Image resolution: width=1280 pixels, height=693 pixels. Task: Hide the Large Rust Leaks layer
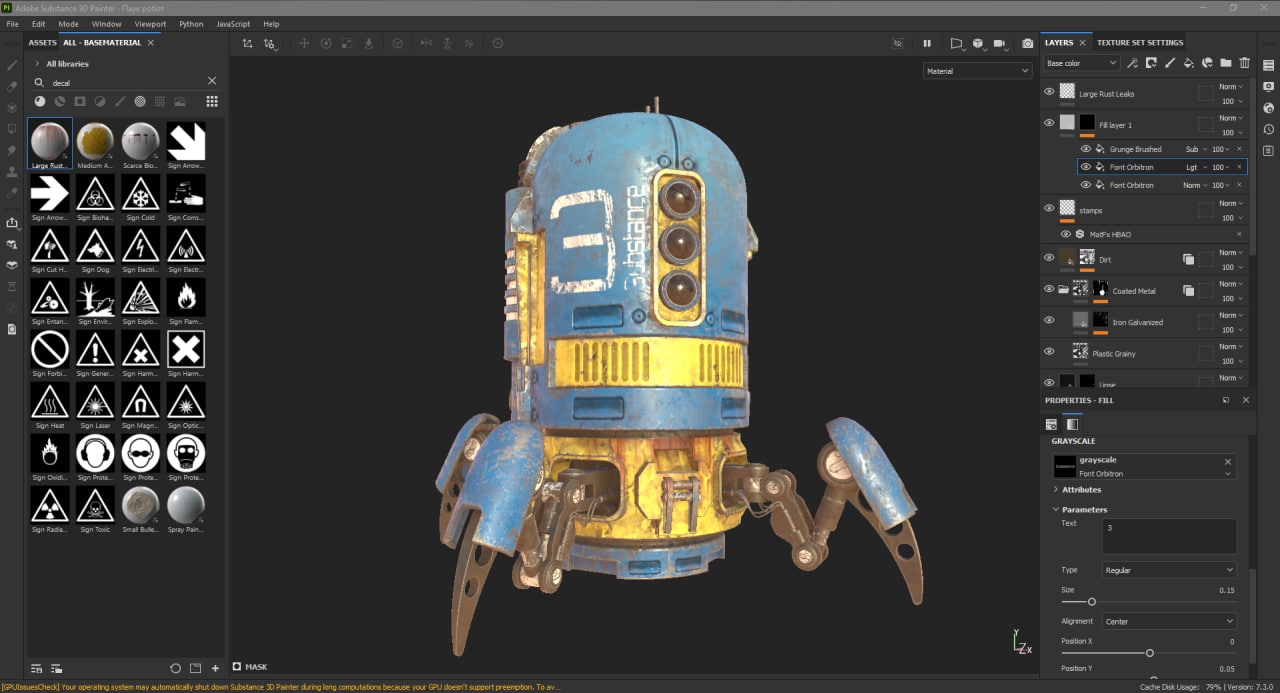click(x=1049, y=92)
